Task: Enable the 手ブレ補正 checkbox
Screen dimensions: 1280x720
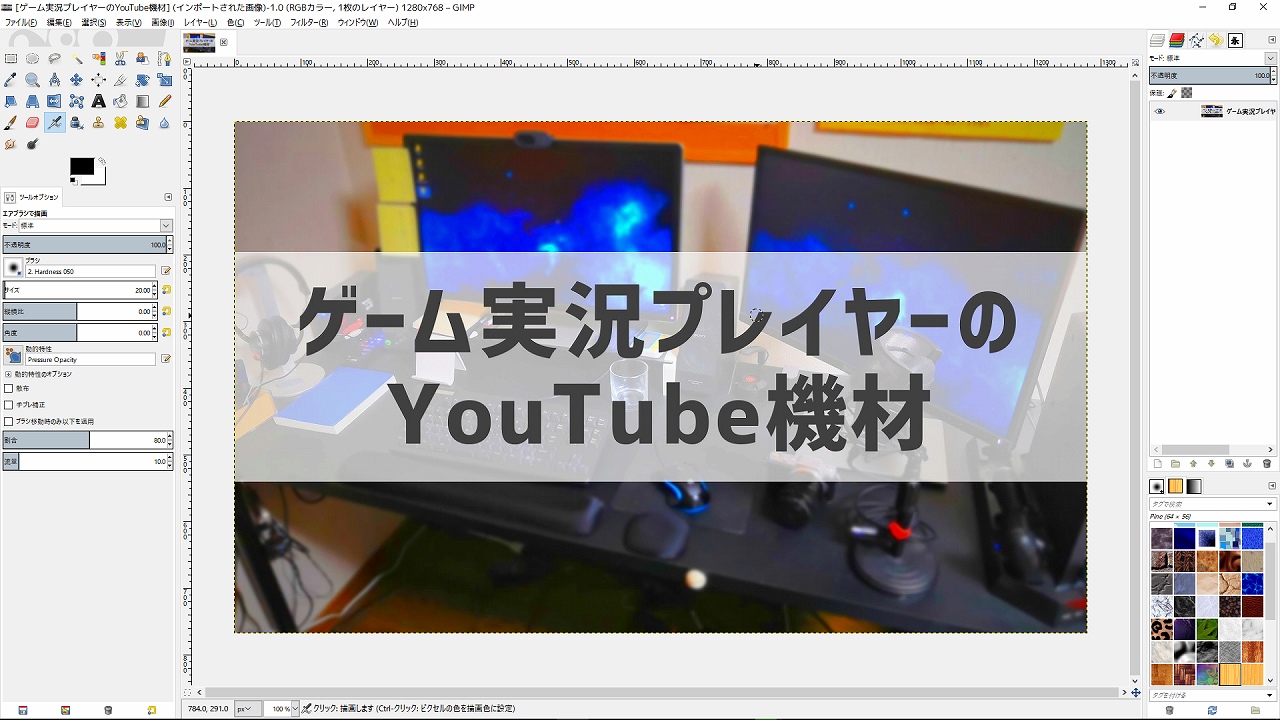Action: (x=9, y=405)
